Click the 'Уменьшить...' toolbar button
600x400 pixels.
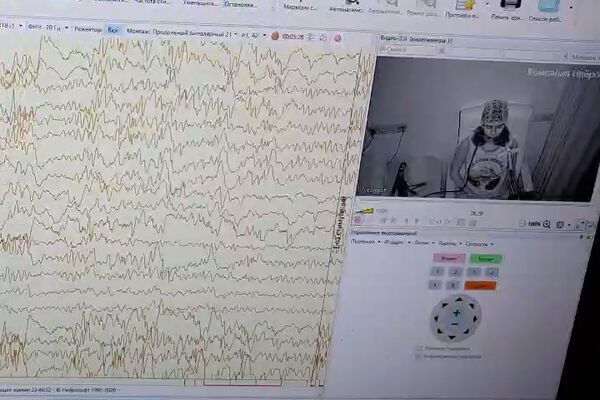tap(201, 4)
